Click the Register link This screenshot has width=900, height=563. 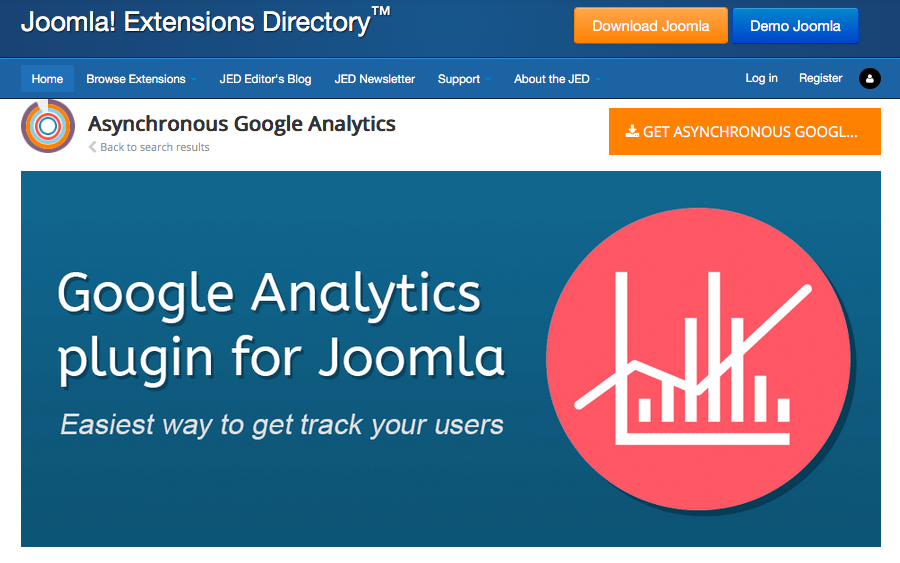[820, 78]
